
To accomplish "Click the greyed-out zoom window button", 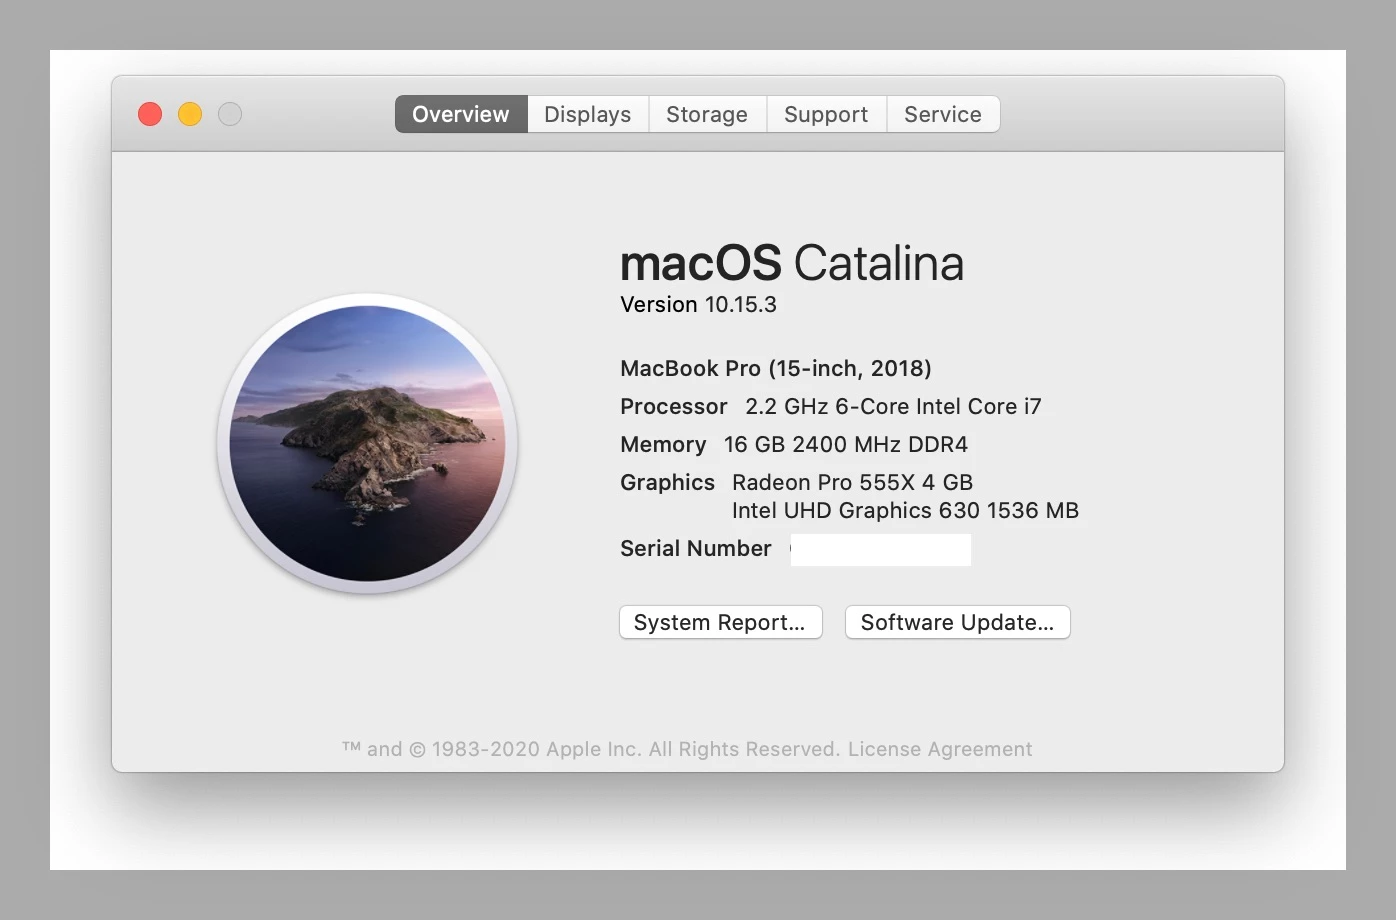I will [x=230, y=114].
